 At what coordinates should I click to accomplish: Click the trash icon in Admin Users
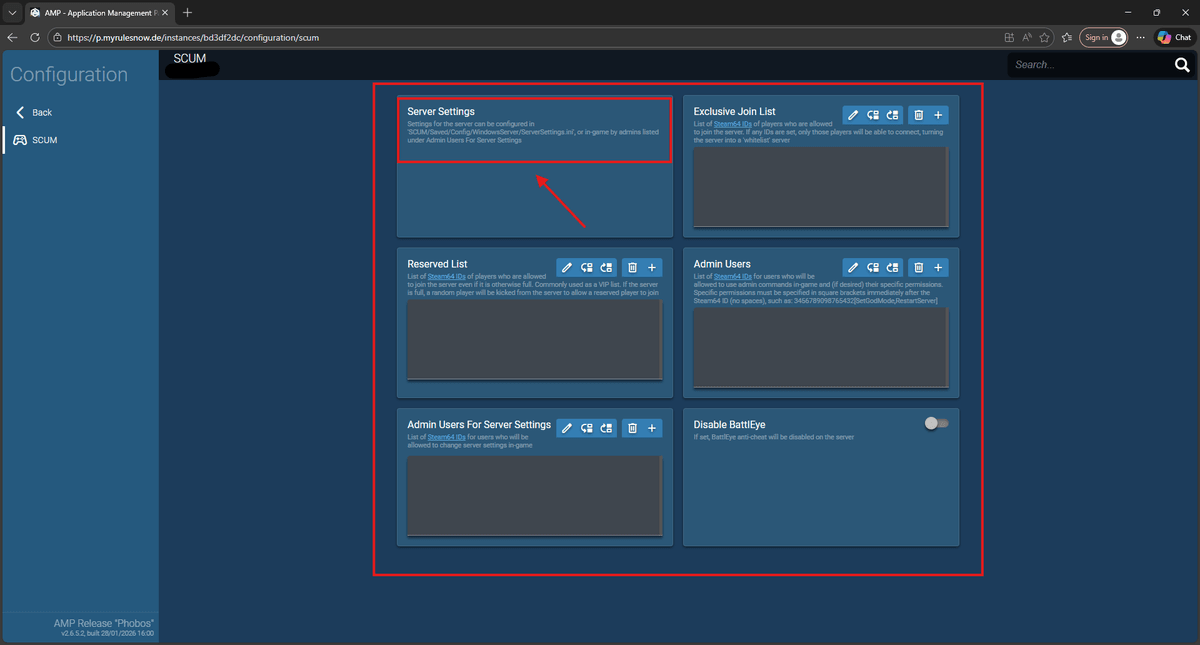click(x=918, y=268)
